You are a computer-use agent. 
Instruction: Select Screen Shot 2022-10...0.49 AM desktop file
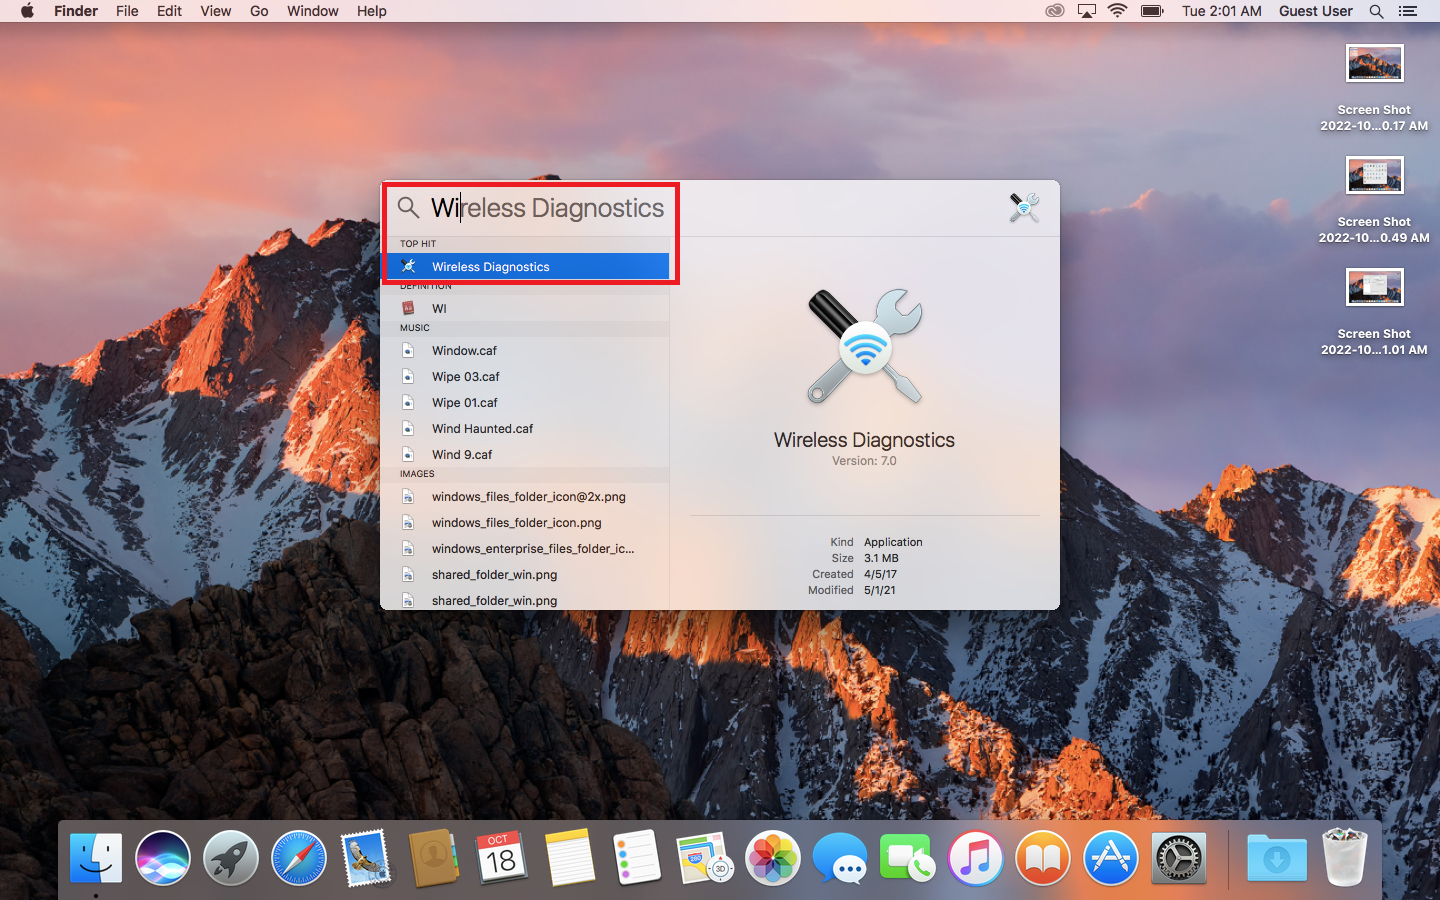pyautogui.click(x=1374, y=200)
